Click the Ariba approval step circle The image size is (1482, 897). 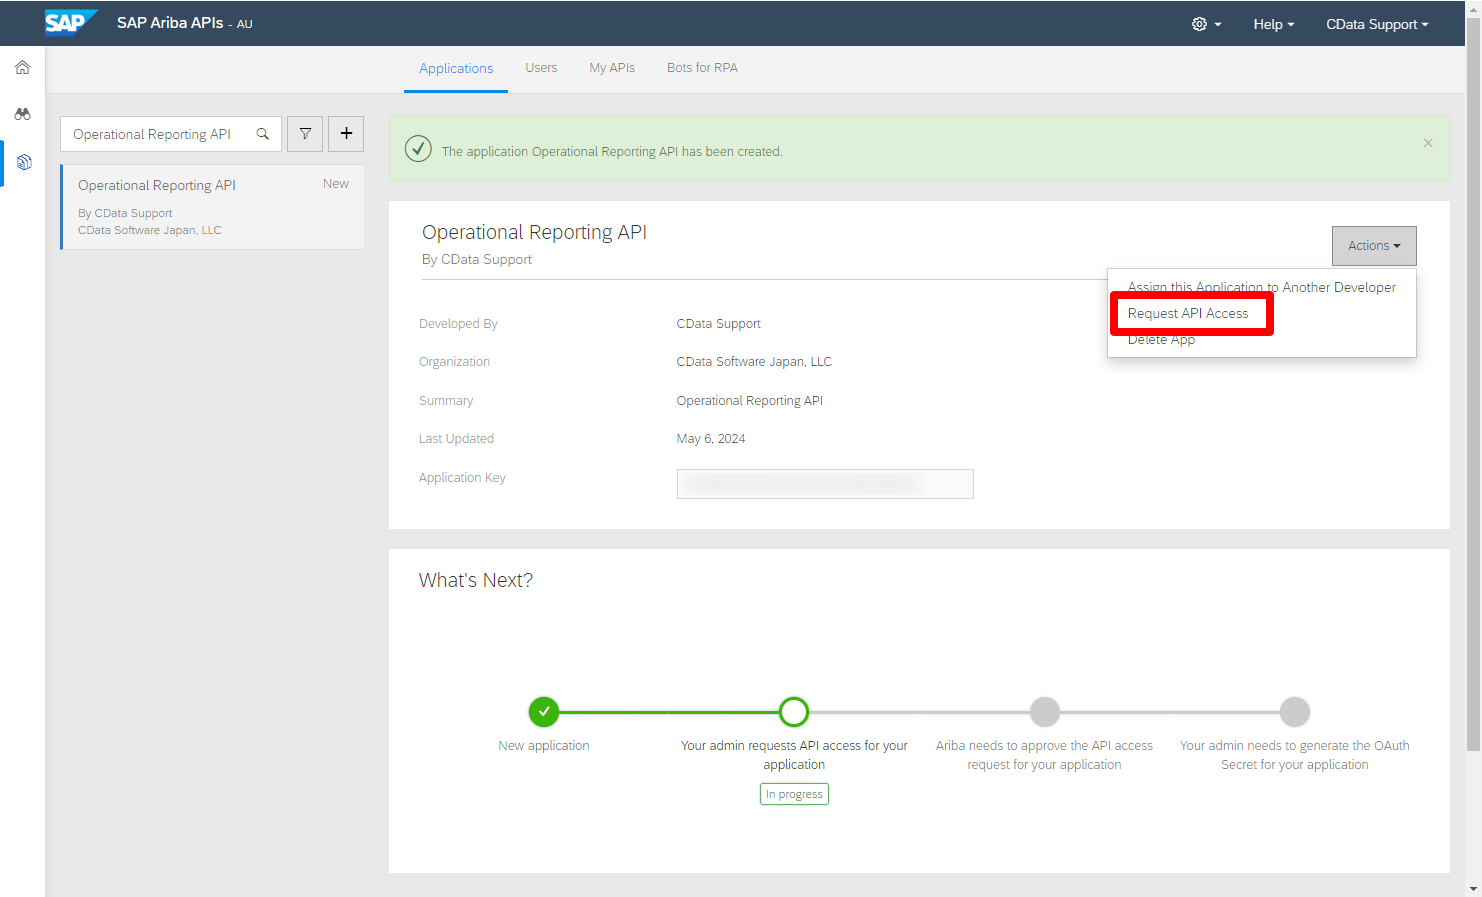pyautogui.click(x=1045, y=712)
